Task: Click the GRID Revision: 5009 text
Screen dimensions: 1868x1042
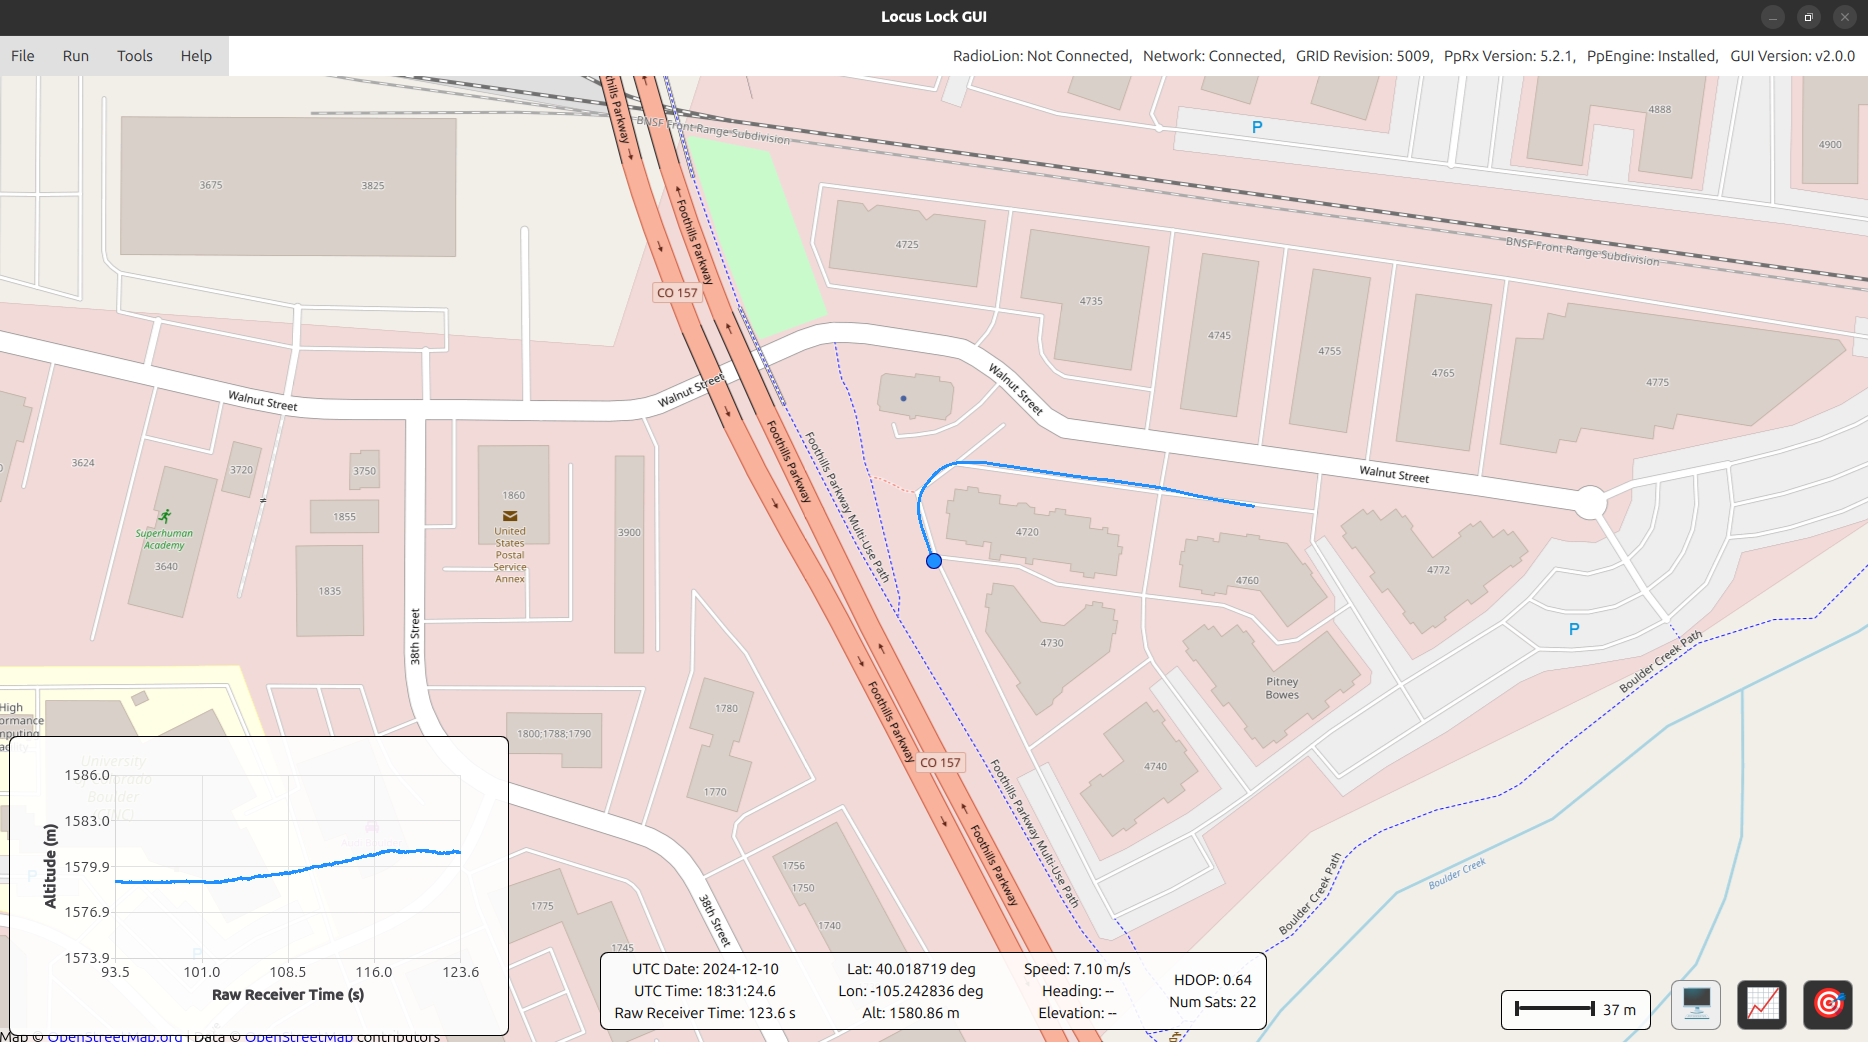Action: click(1365, 56)
